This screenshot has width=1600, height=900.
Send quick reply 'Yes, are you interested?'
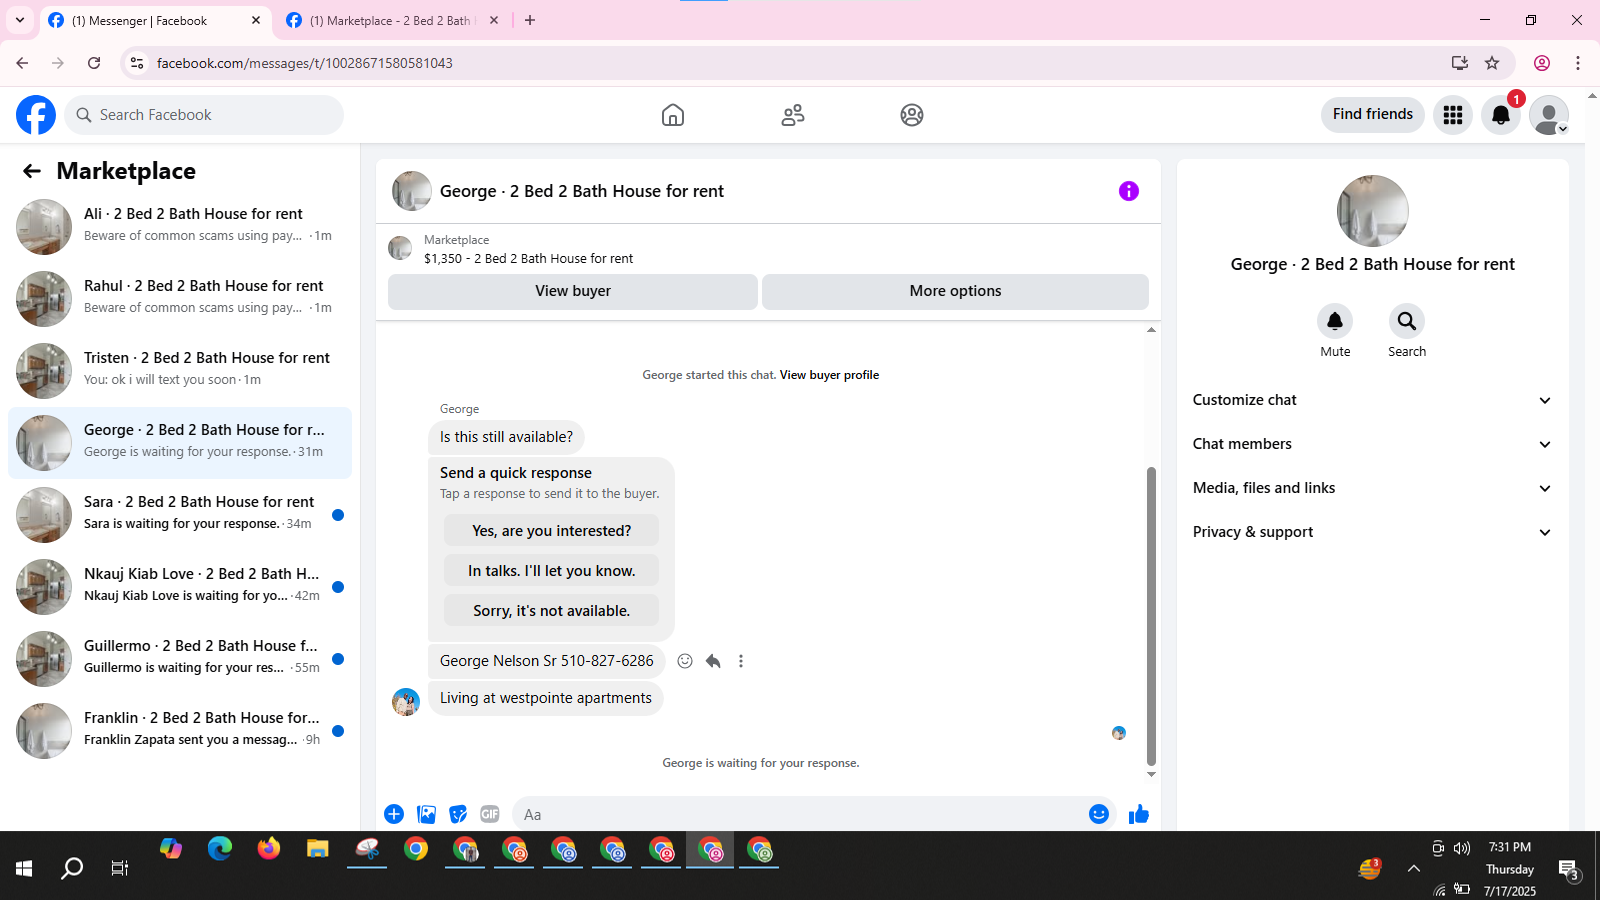(552, 531)
